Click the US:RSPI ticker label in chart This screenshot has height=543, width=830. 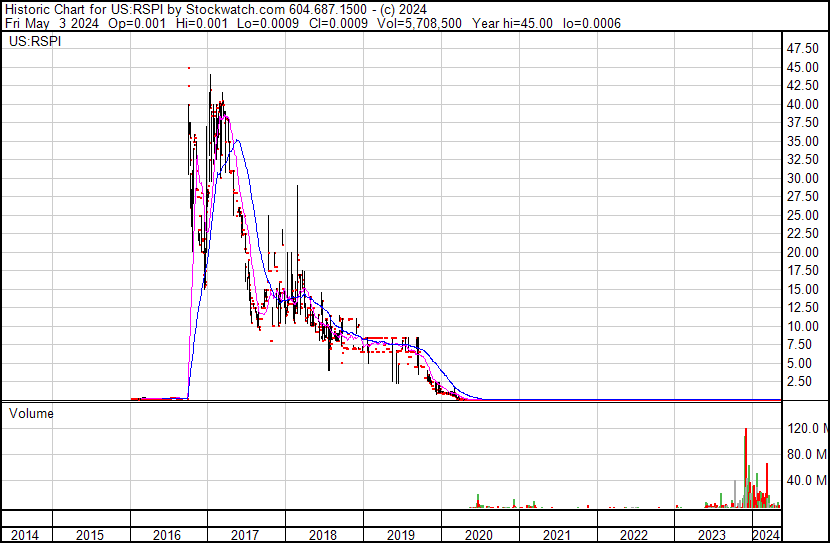coord(35,41)
